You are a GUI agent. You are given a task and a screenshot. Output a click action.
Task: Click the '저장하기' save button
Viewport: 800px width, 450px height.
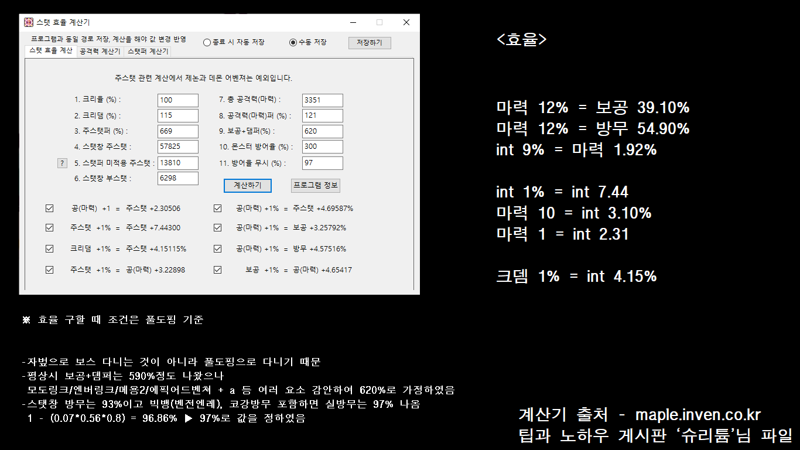(369, 43)
